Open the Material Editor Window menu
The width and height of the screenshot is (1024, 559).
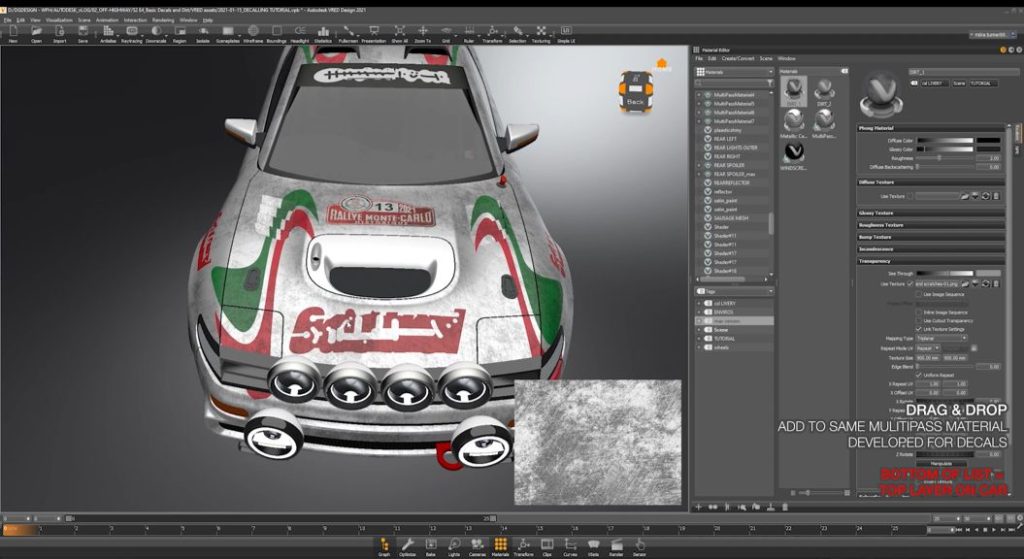click(x=786, y=59)
